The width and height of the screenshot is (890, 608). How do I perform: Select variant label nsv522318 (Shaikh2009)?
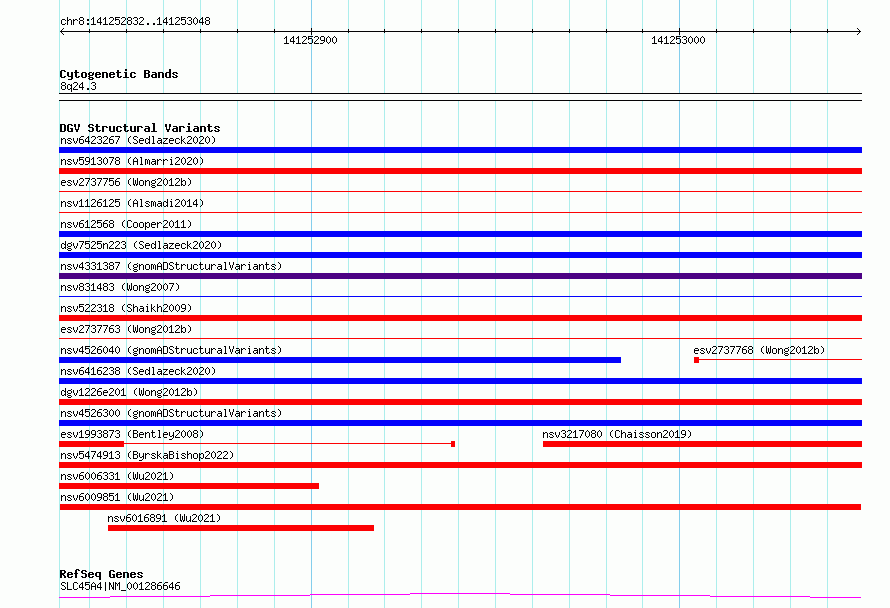(x=126, y=308)
